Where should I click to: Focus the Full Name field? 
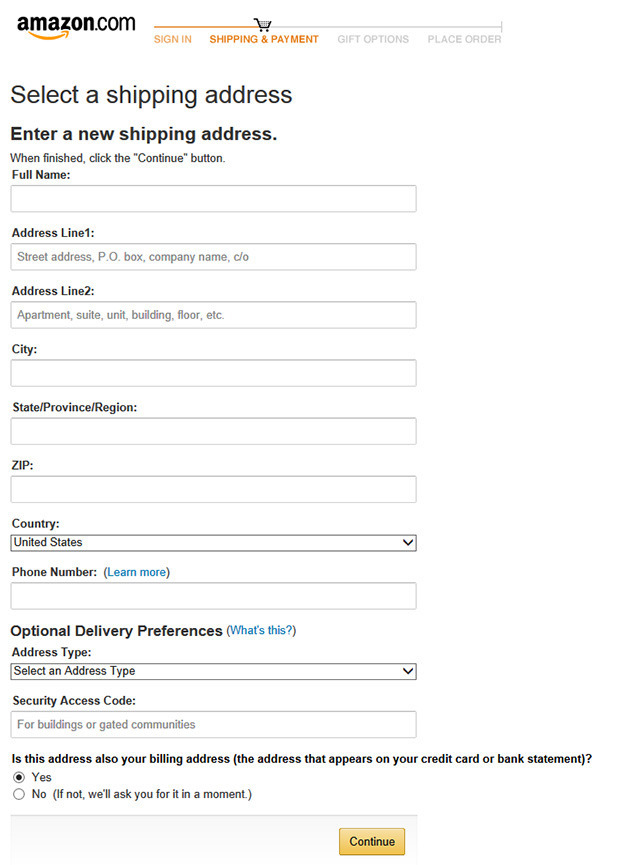213,199
